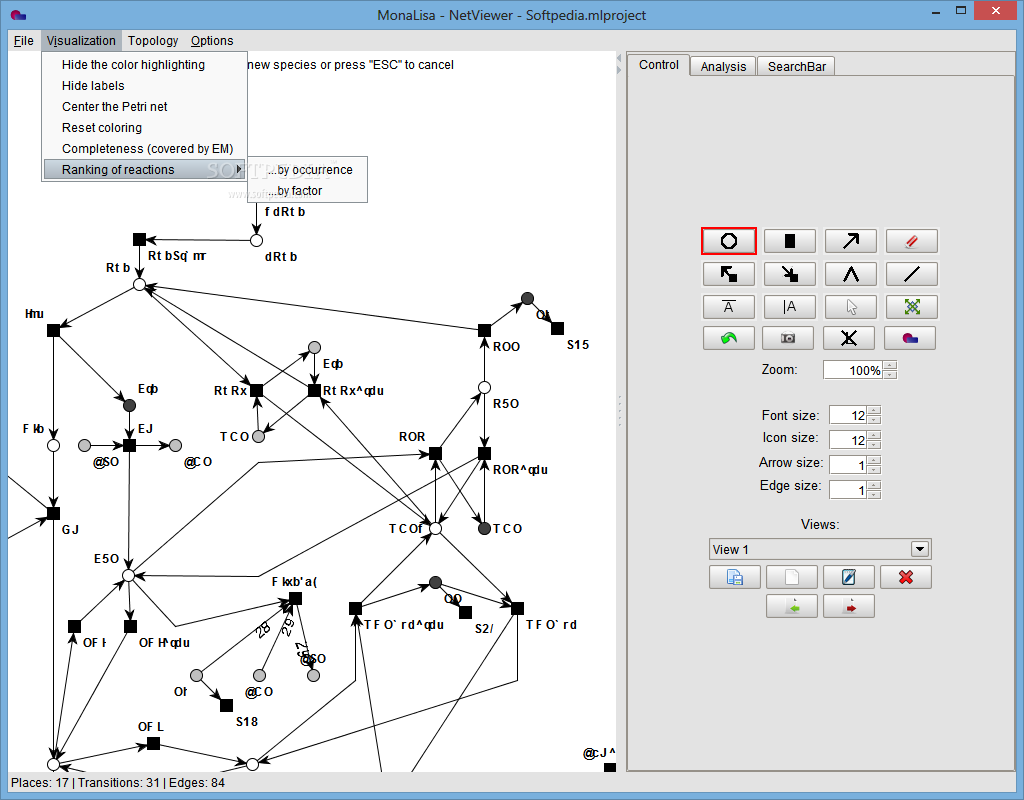Expand the Ranking of reactions submenu
Image resolution: width=1024 pixels, height=800 pixels.
pos(144,169)
